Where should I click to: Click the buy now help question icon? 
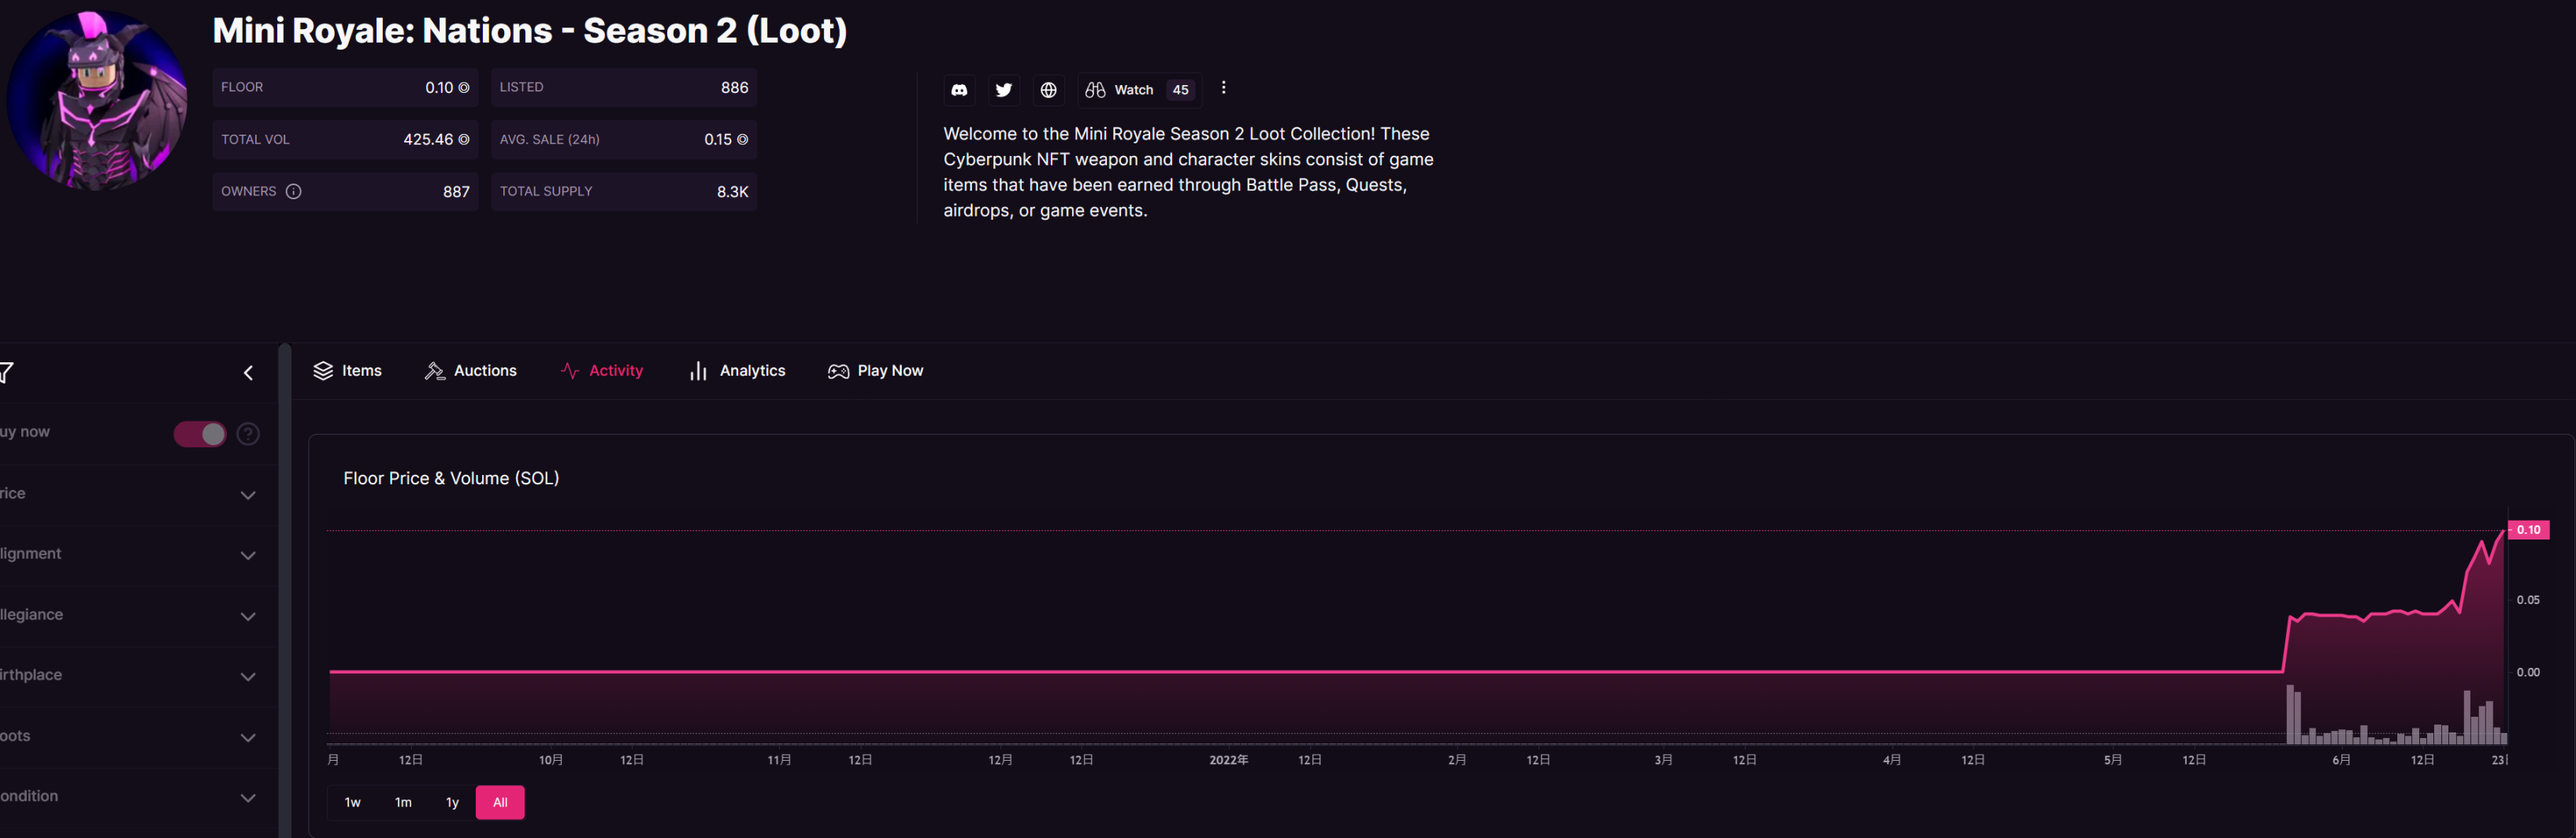[248, 433]
